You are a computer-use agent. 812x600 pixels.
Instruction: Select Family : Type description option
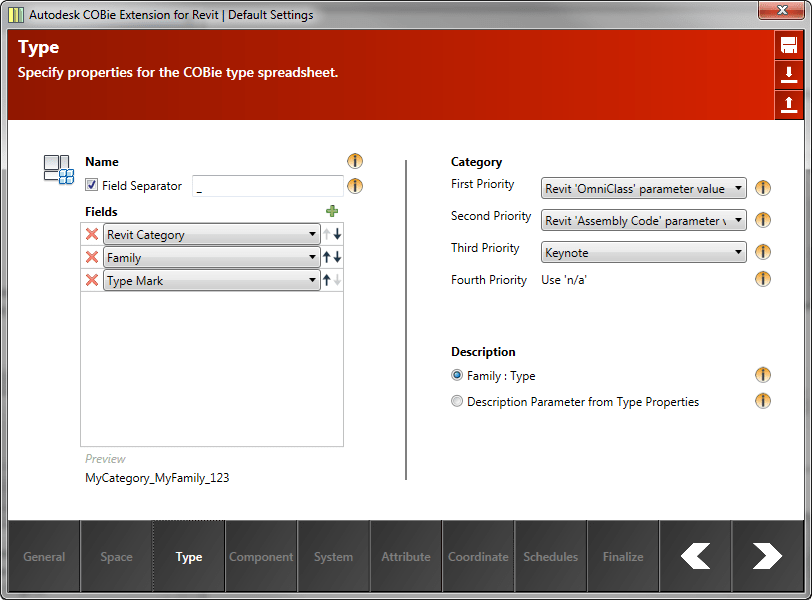coord(457,376)
